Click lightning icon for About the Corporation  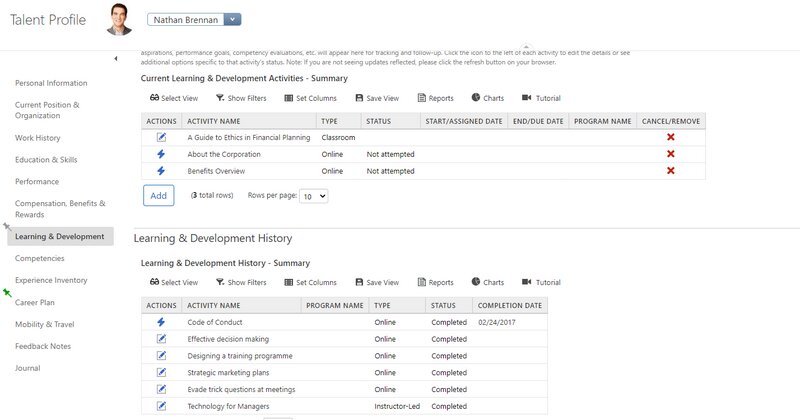pyautogui.click(x=161, y=154)
